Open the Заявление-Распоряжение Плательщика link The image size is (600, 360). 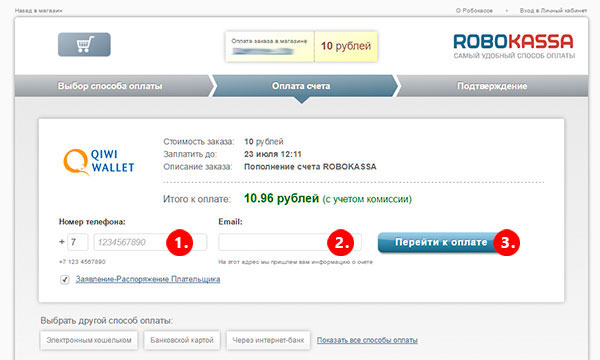tap(148, 279)
